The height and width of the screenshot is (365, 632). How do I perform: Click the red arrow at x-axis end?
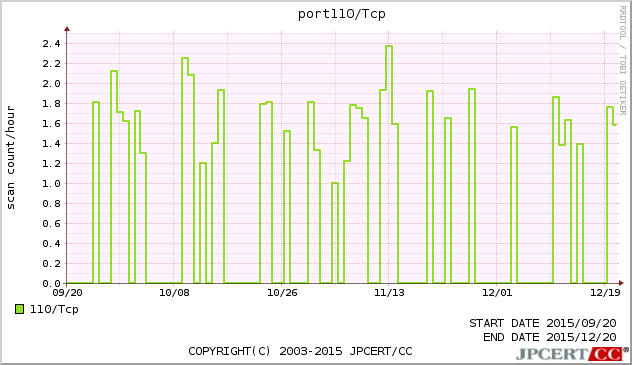tap(621, 283)
